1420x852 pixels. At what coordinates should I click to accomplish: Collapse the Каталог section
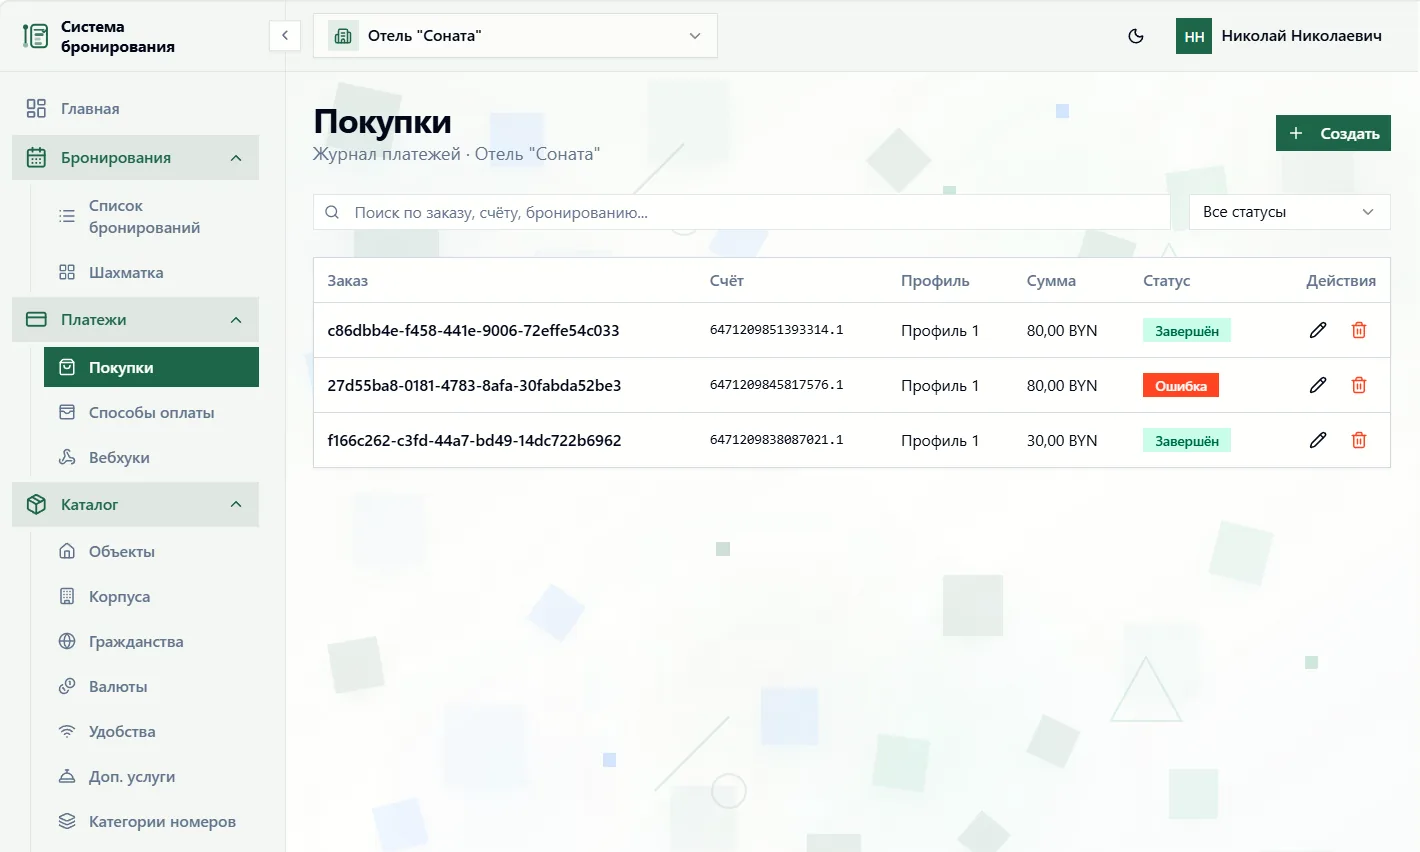(x=135, y=505)
